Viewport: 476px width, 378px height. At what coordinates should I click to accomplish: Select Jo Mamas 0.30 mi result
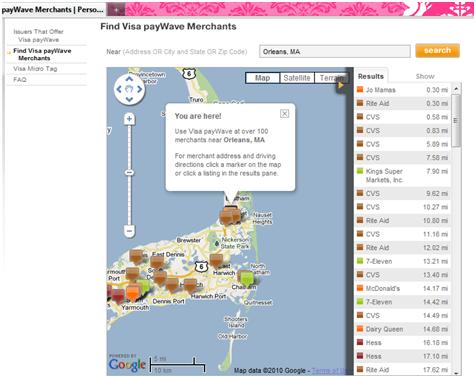click(x=403, y=90)
